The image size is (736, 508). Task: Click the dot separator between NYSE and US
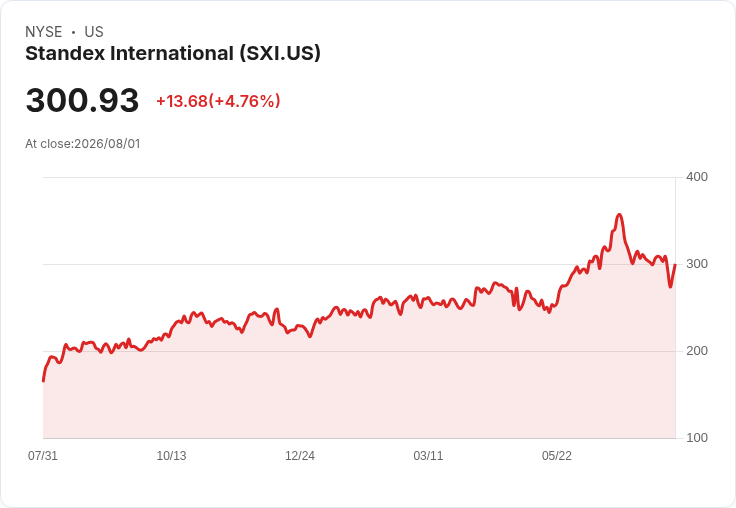point(73,32)
